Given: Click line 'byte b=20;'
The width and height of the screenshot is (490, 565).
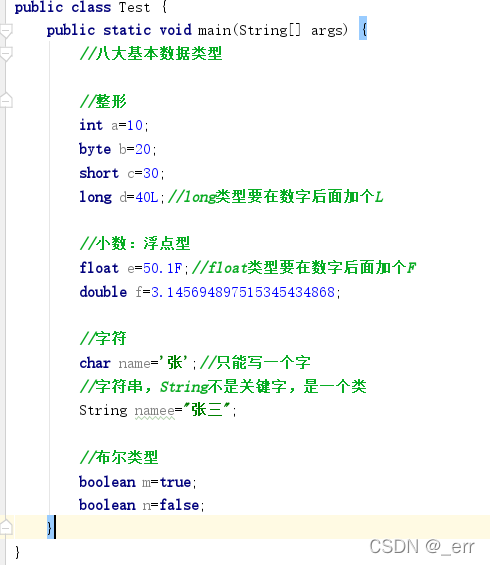Looking at the screenshot, I should pos(118,149).
